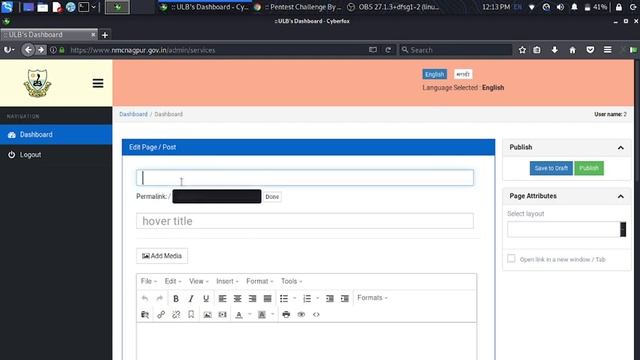Log out via the sidebar Logout link

tap(30, 155)
